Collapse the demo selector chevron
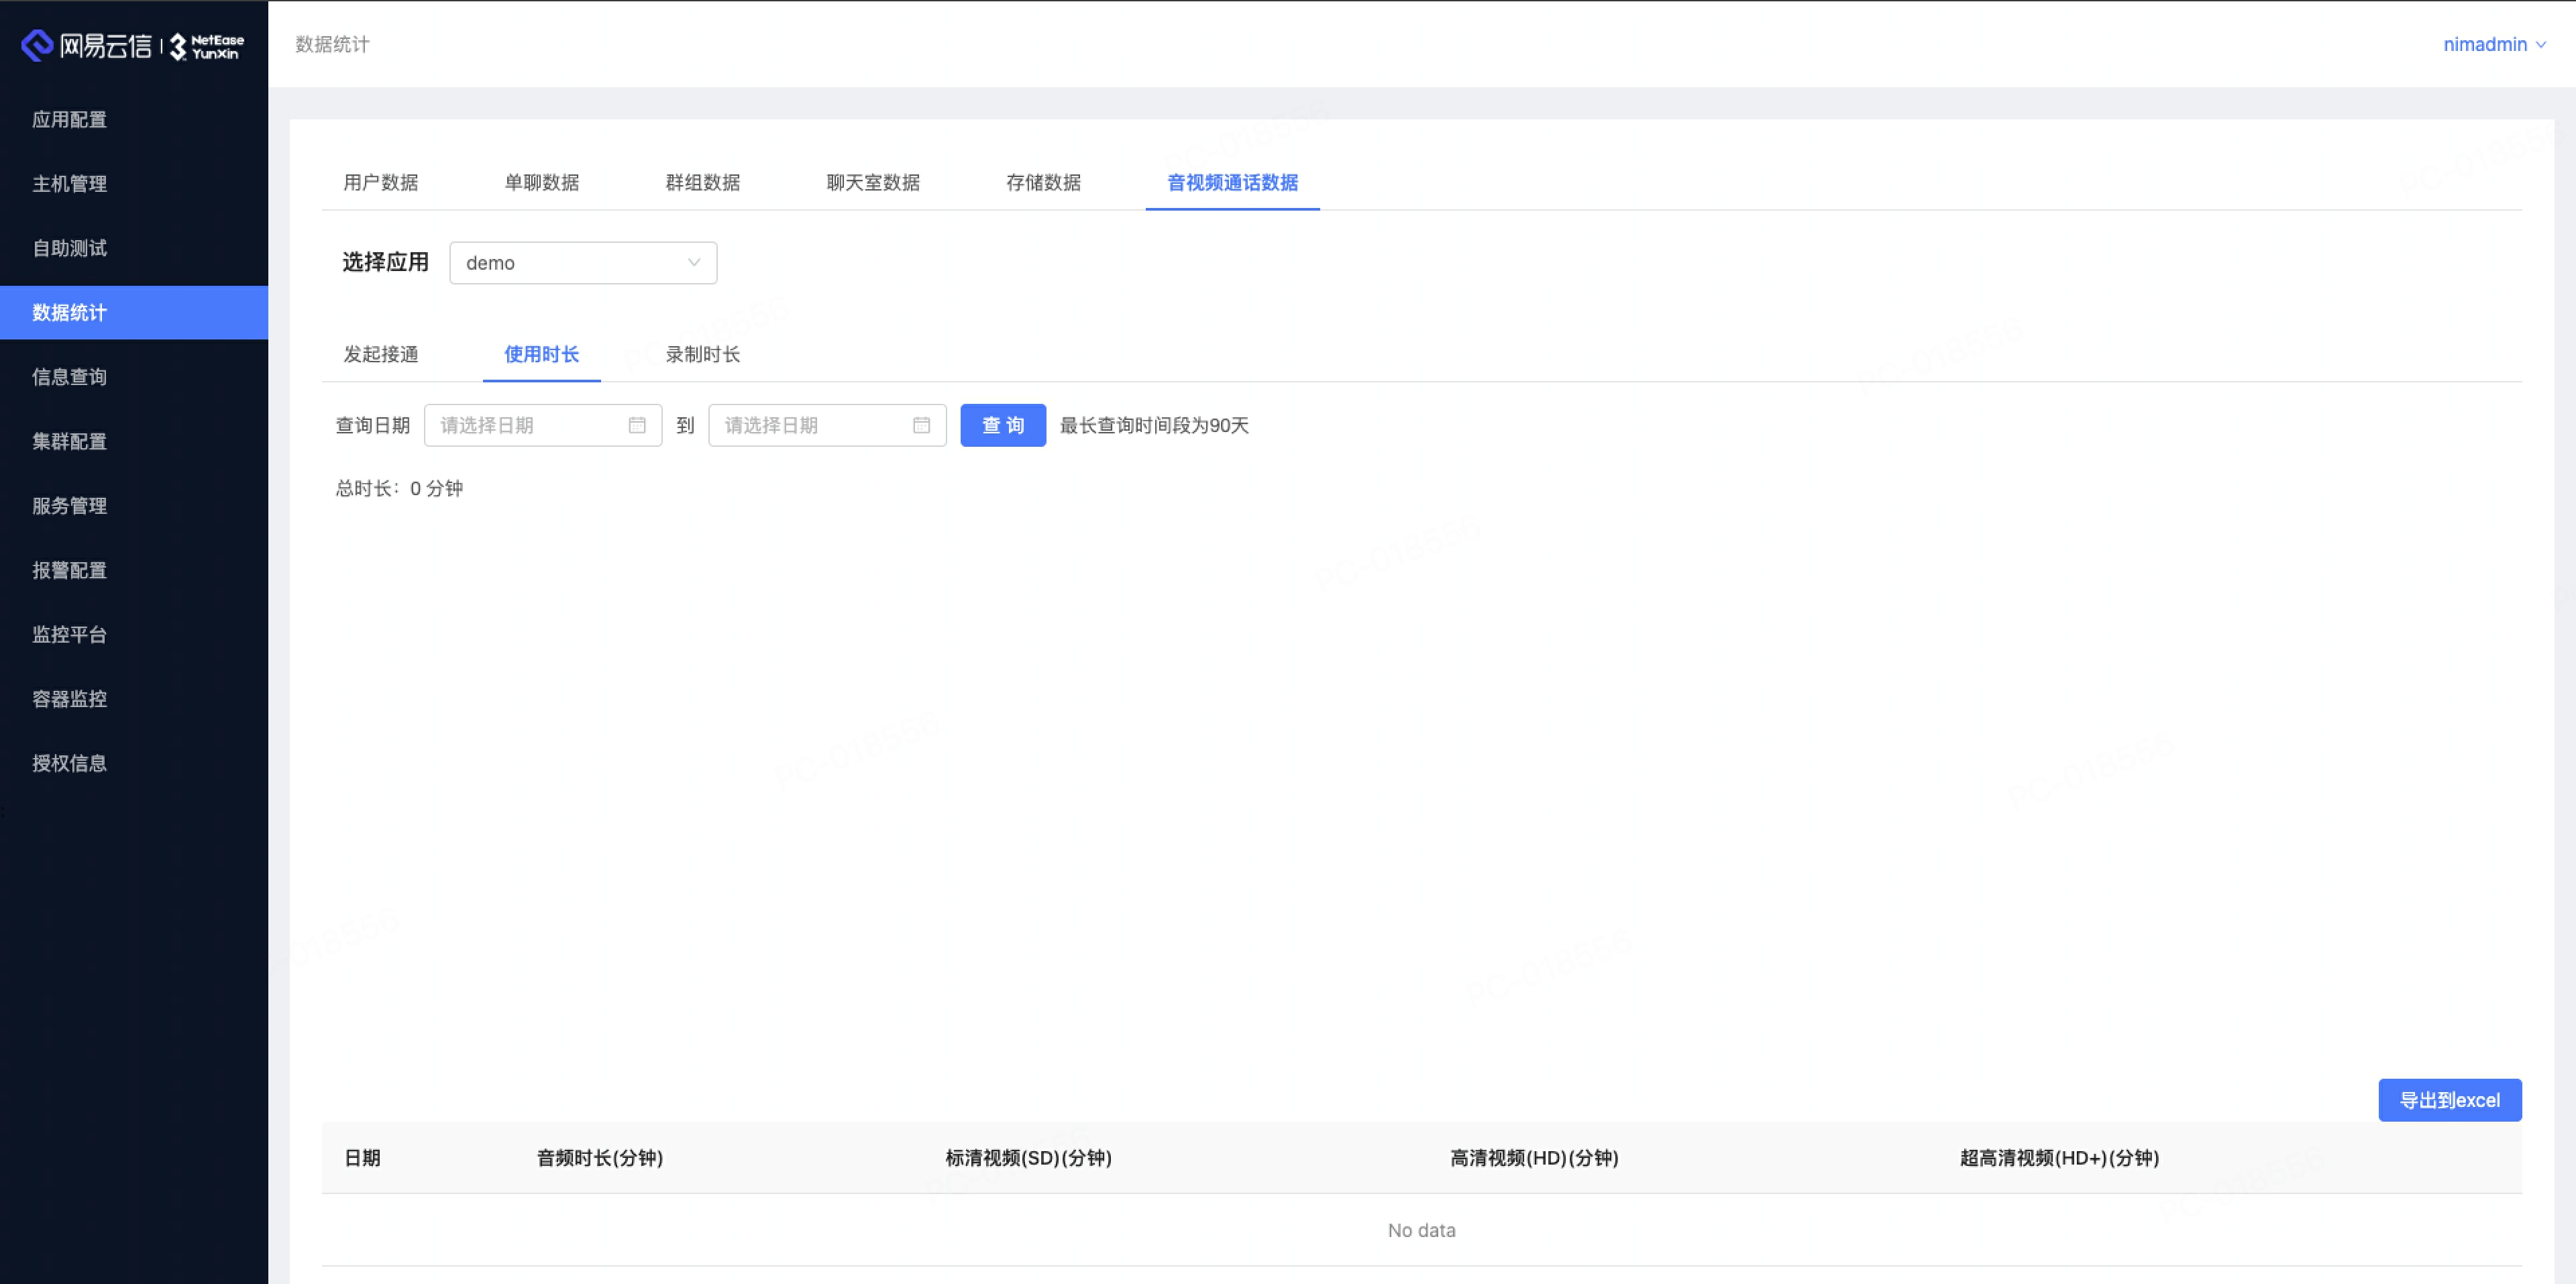This screenshot has width=2576, height=1284. [694, 262]
